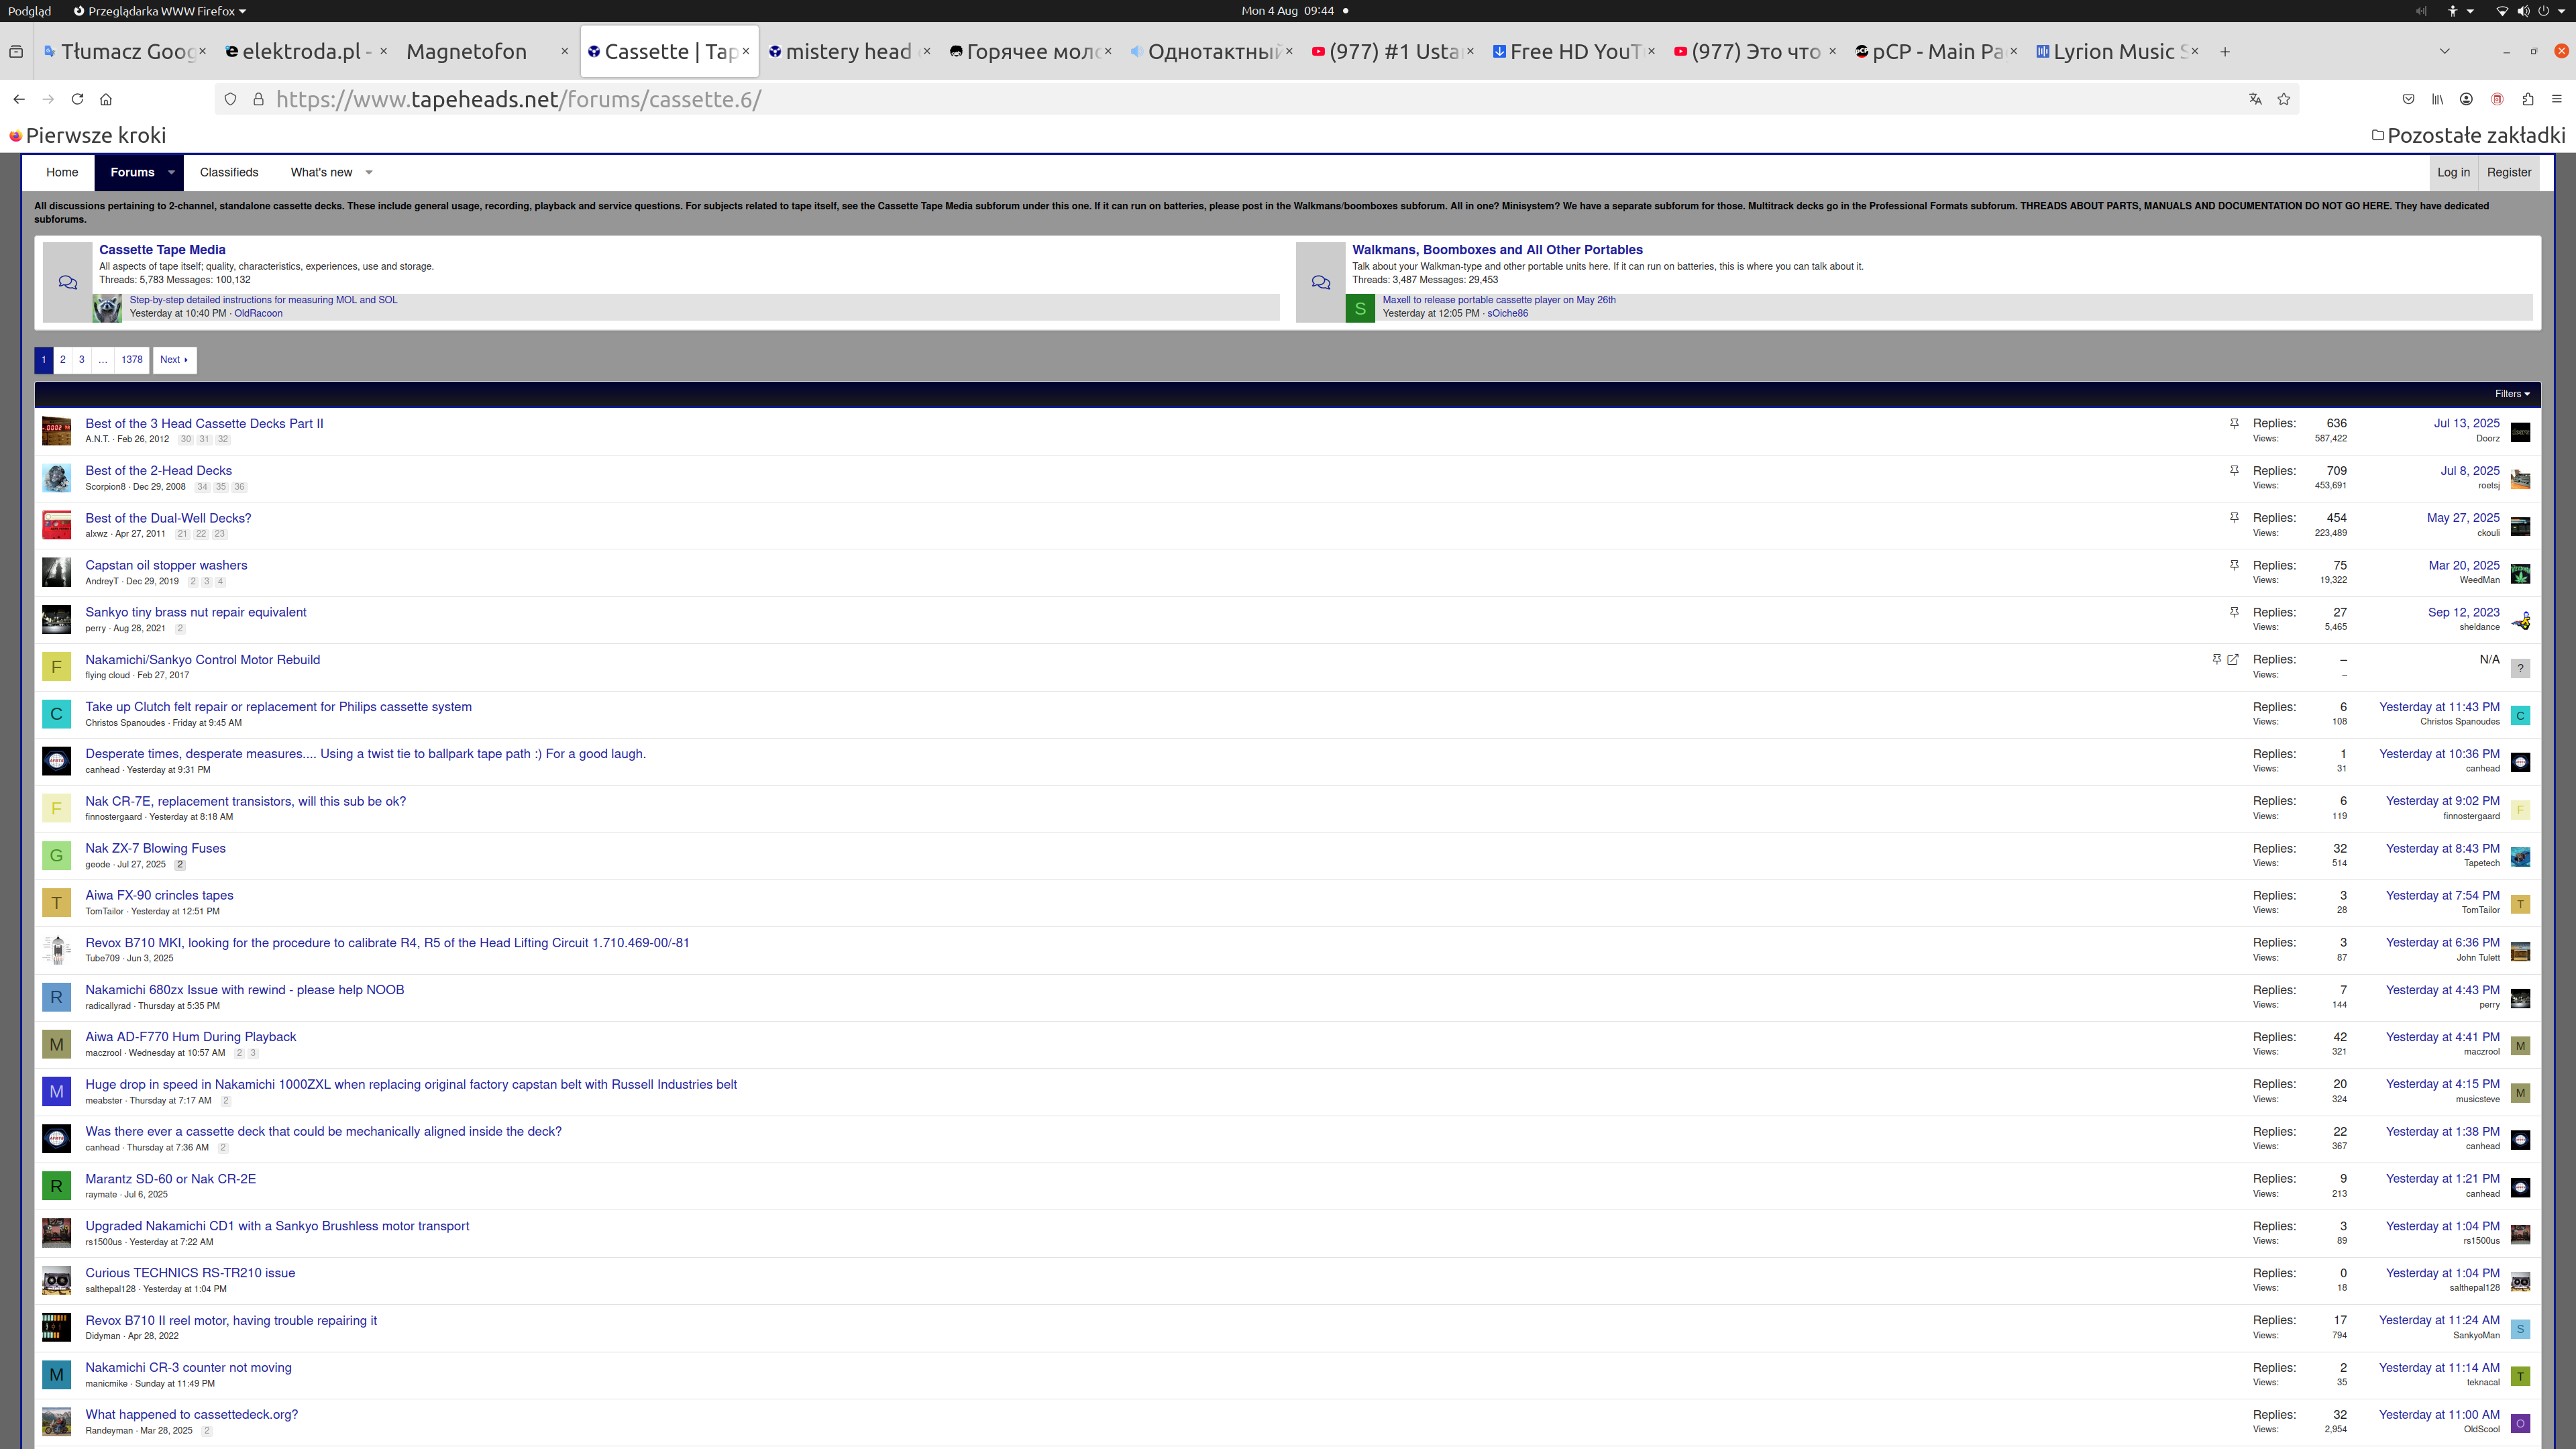Click the green S avatar for sOiche86
This screenshot has width=2576, height=1449.
coord(1360,308)
